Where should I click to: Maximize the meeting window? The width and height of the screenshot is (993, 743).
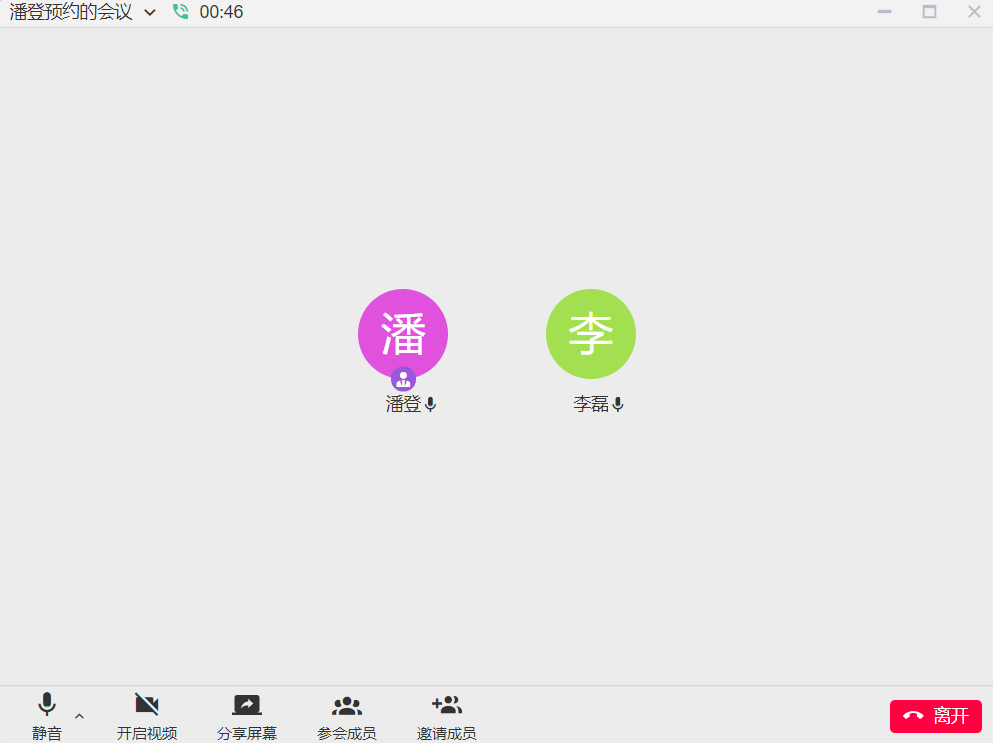(929, 12)
